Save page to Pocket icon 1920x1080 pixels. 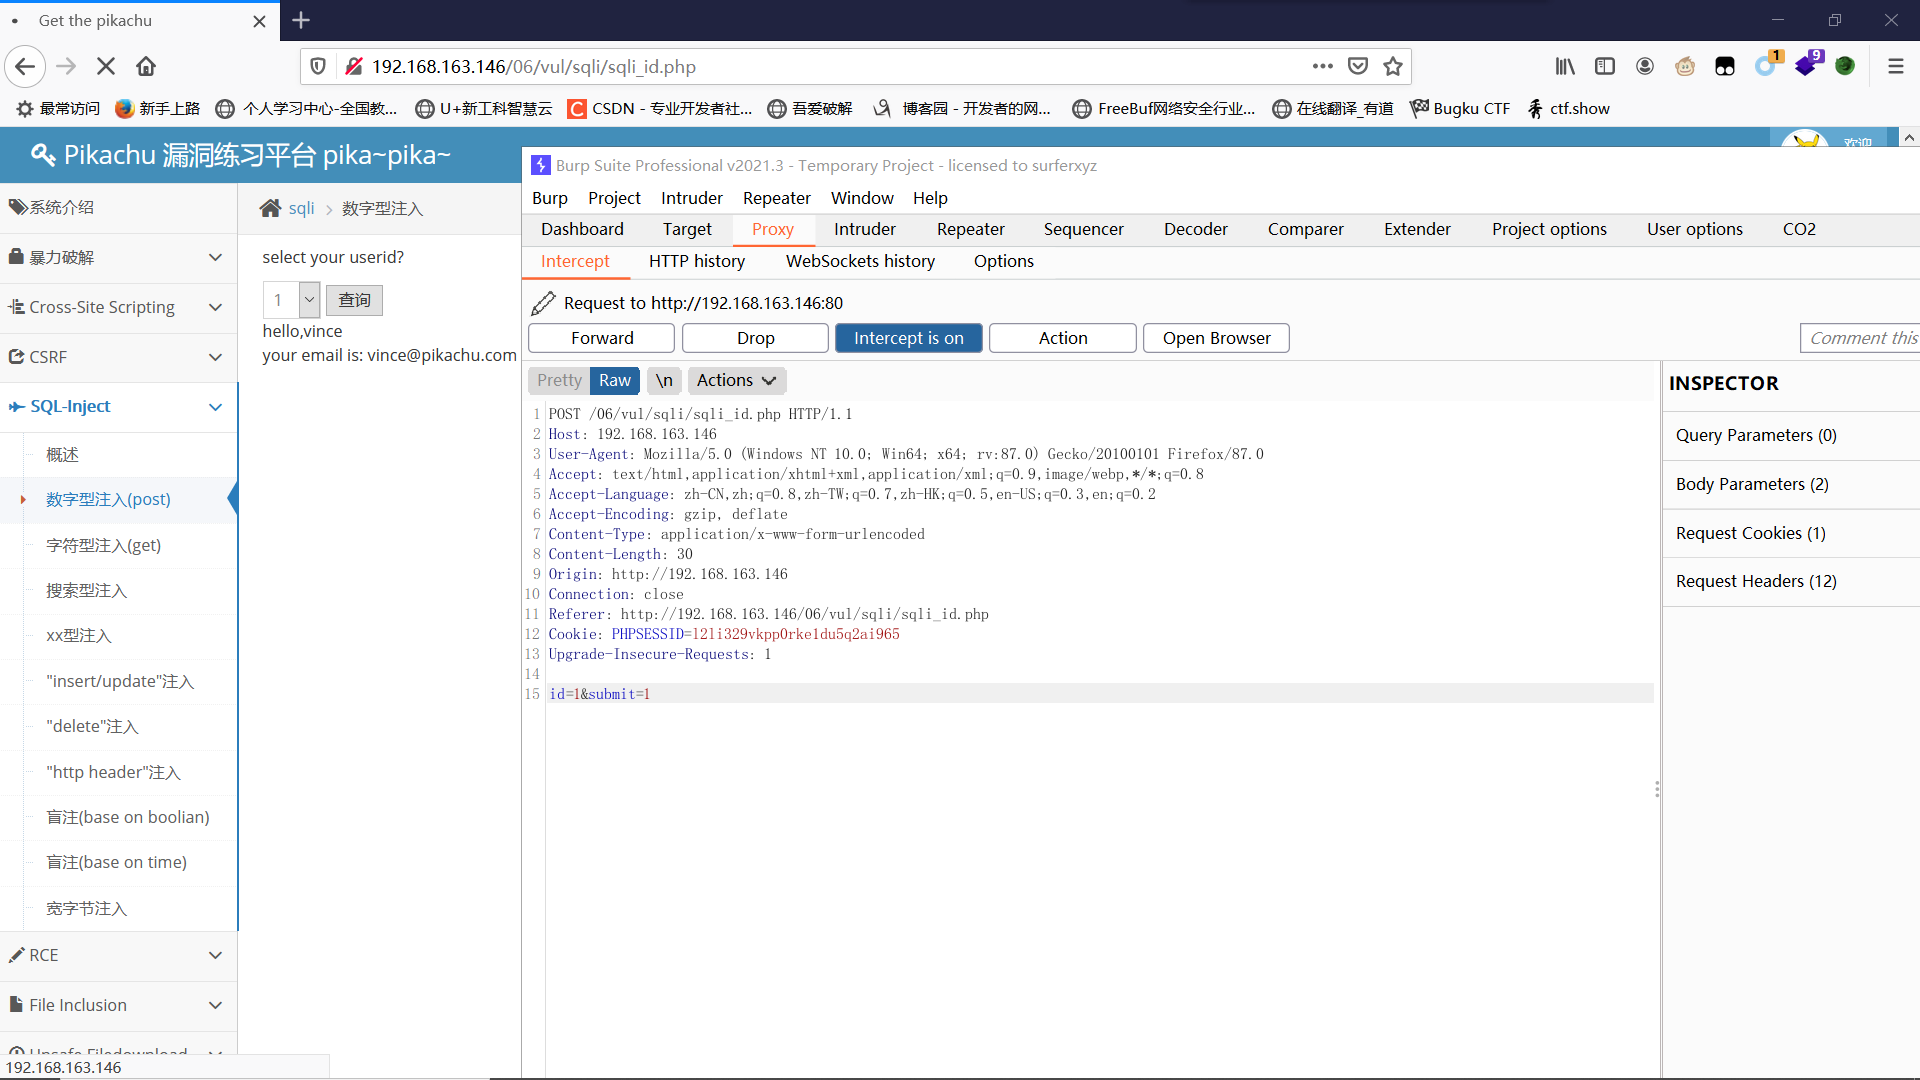coord(1358,66)
